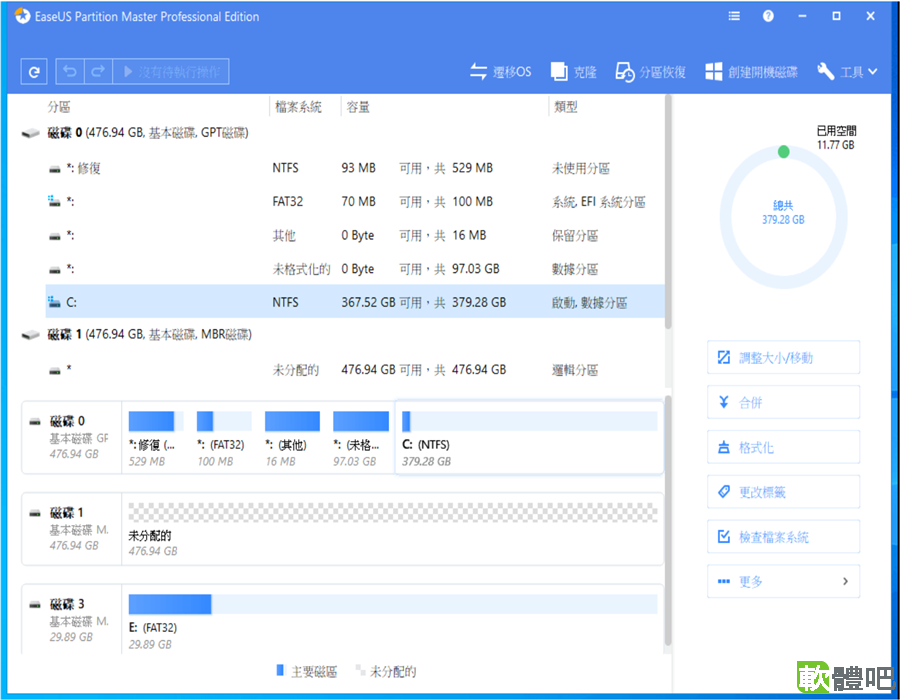Click the green dot on usage ring

click(x=783, y=151)
